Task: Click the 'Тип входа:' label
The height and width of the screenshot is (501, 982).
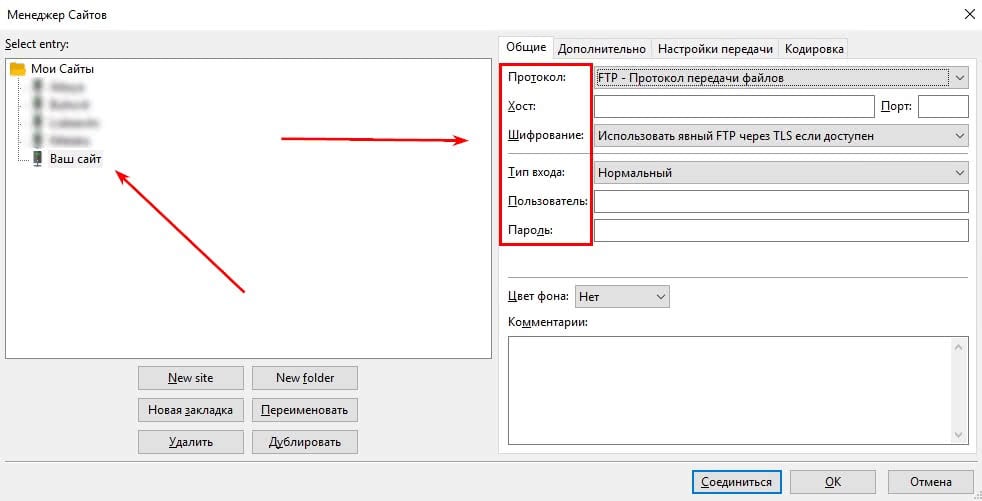Action: 536,172
